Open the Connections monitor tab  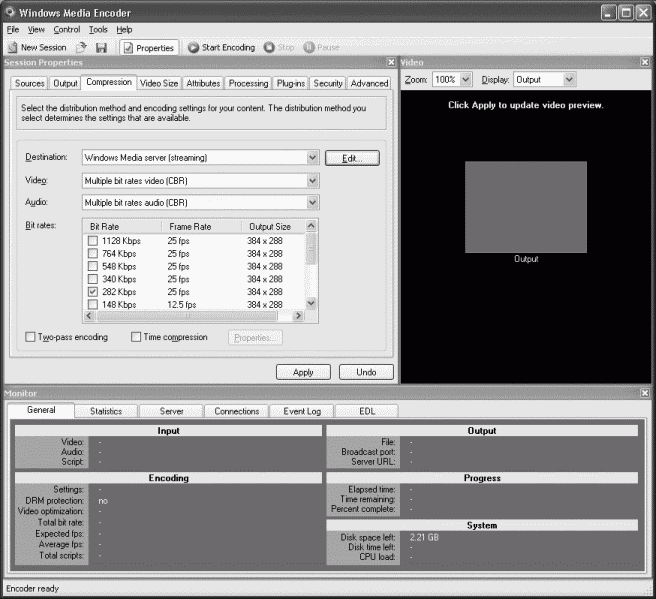coord(237,411)
